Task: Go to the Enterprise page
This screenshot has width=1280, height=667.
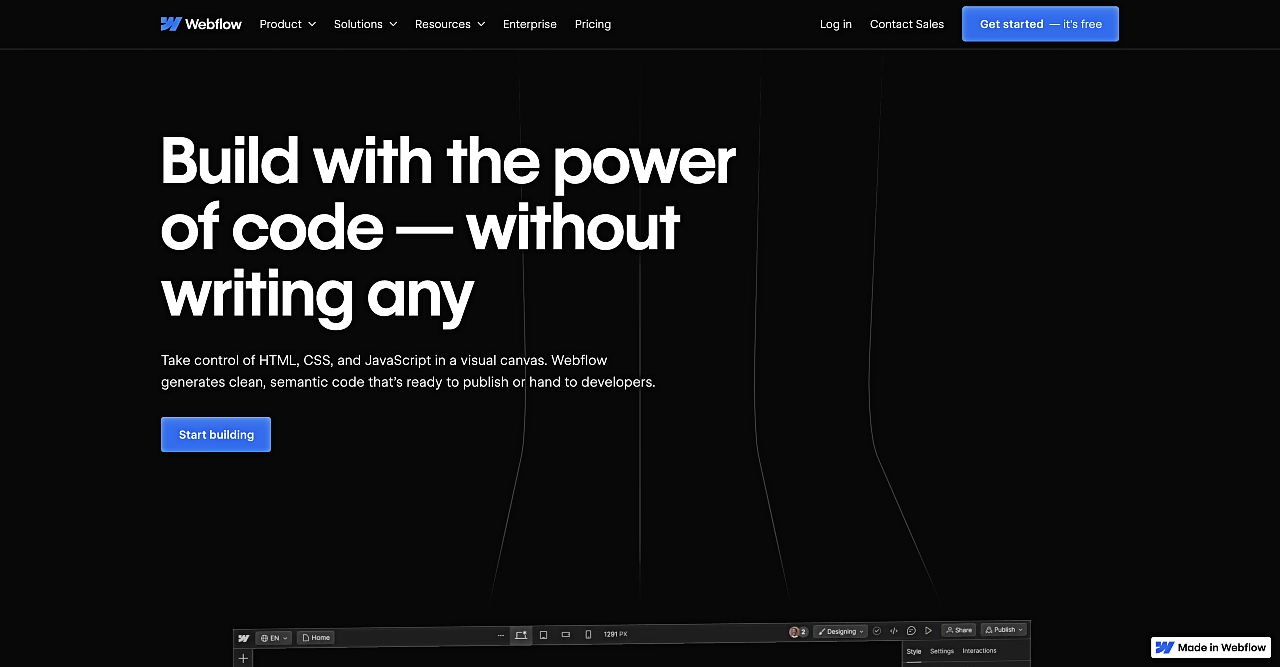Action: pos(530,24)
